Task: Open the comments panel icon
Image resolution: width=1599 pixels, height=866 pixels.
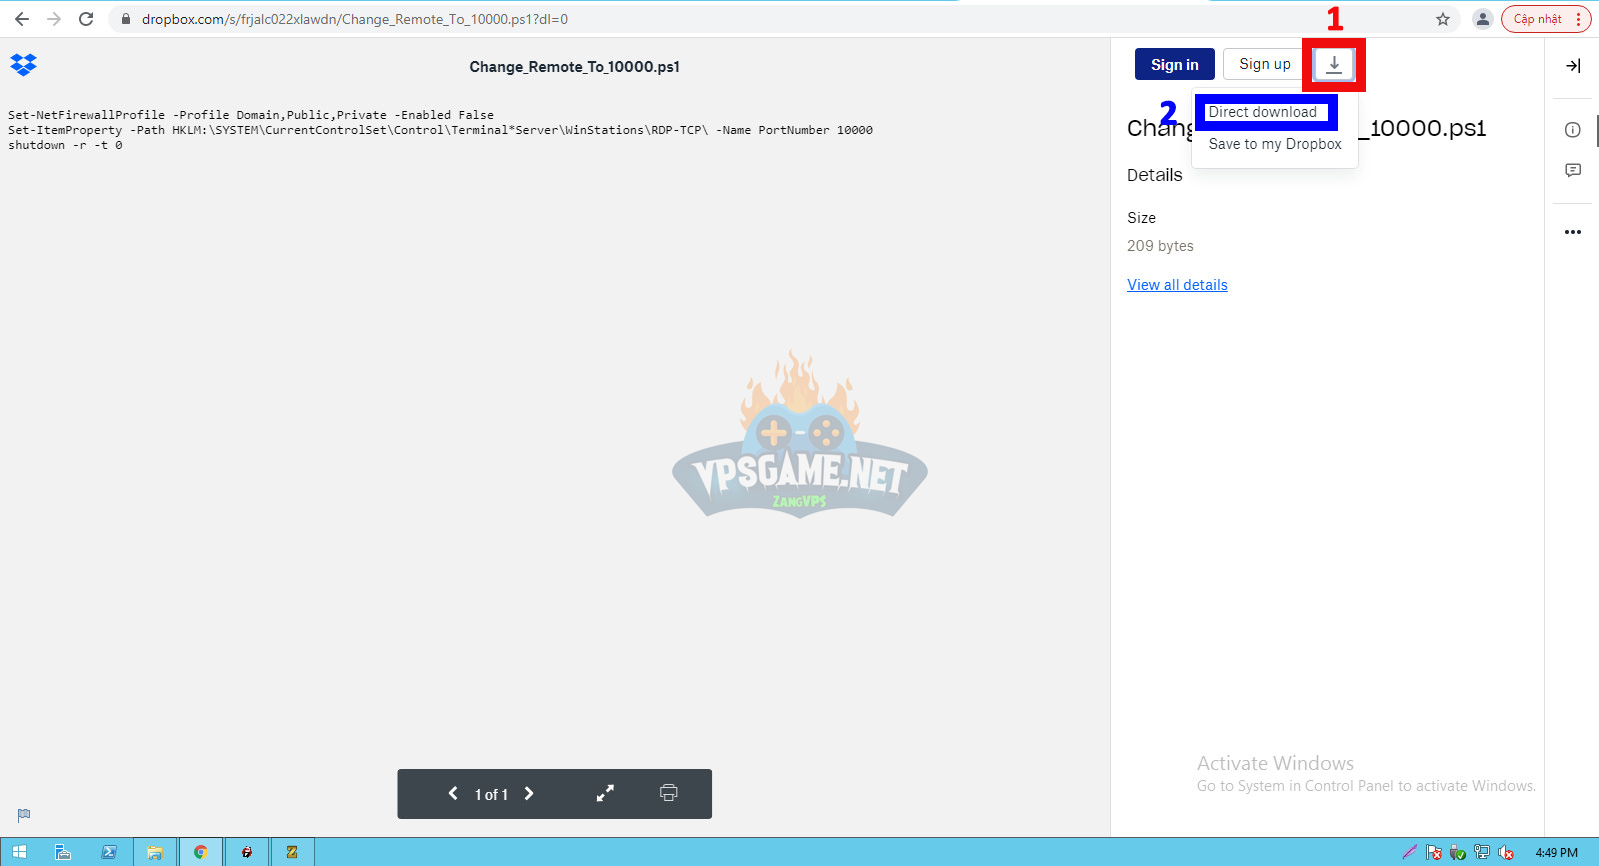Action: 1572,171
